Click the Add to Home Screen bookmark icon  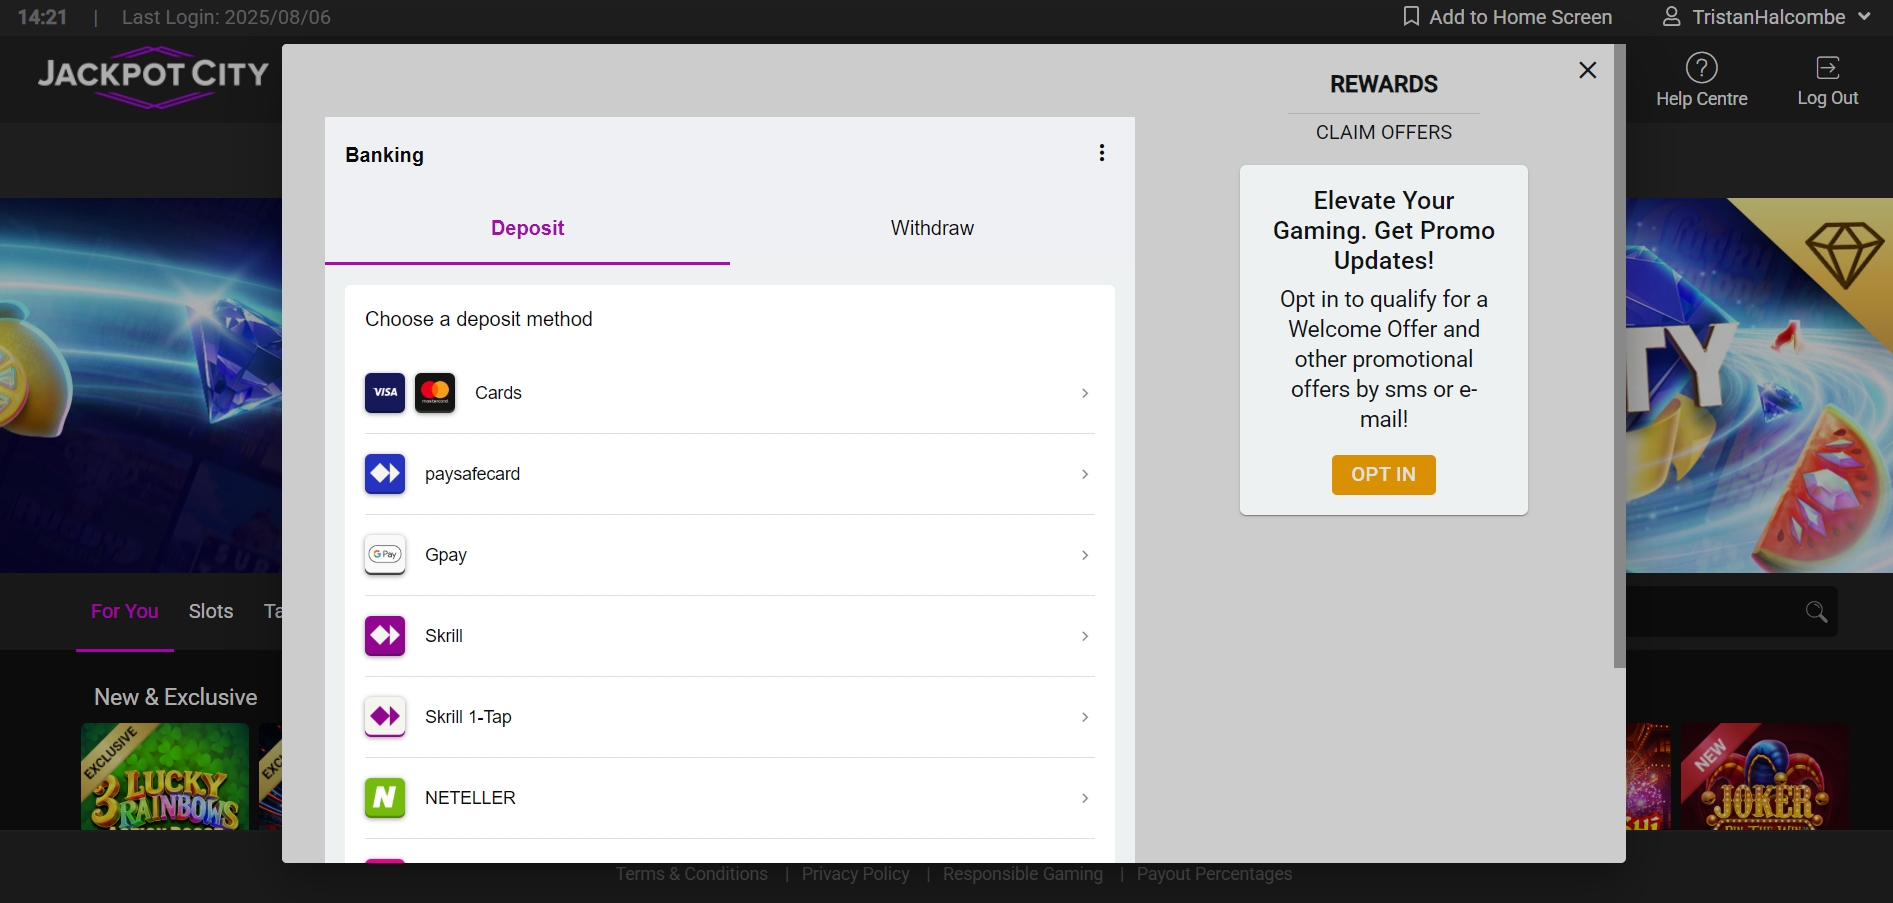1411,17
